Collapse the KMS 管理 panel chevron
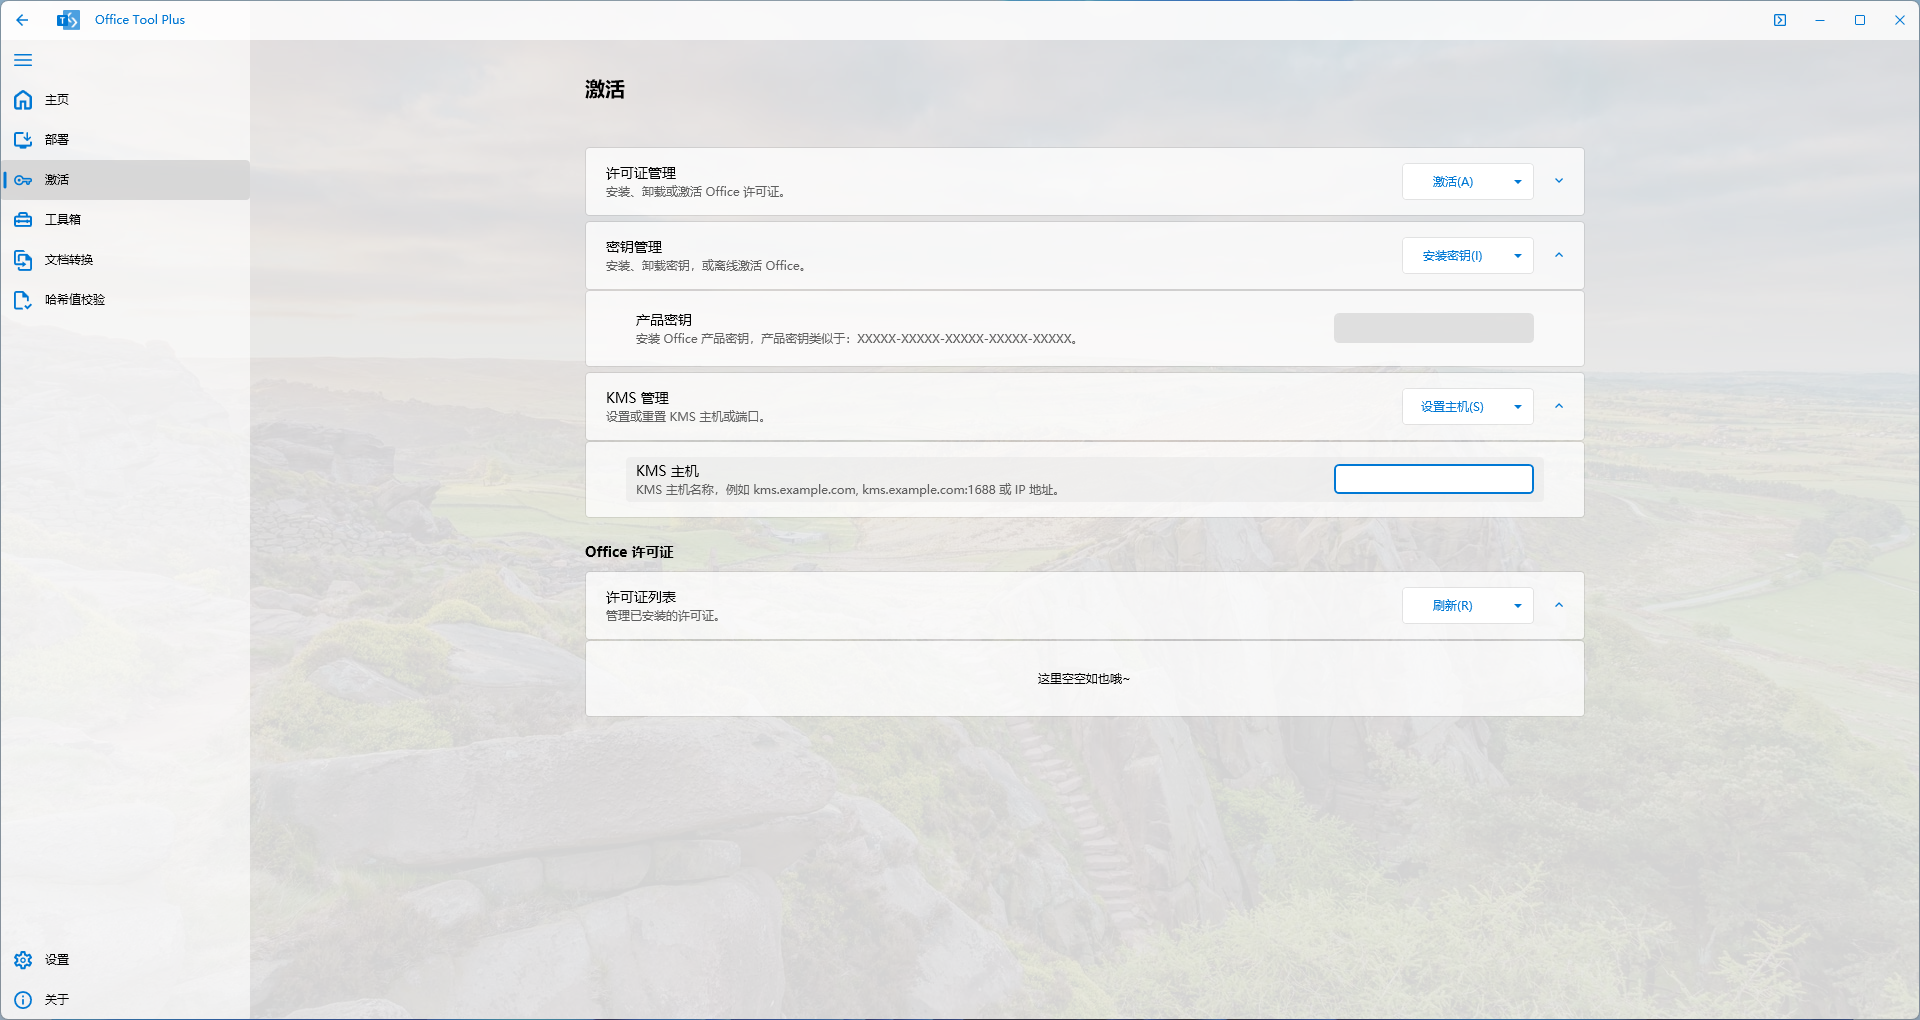Image resolution: width=1920 pixels, height=1020 pixels. [1558, 406]
